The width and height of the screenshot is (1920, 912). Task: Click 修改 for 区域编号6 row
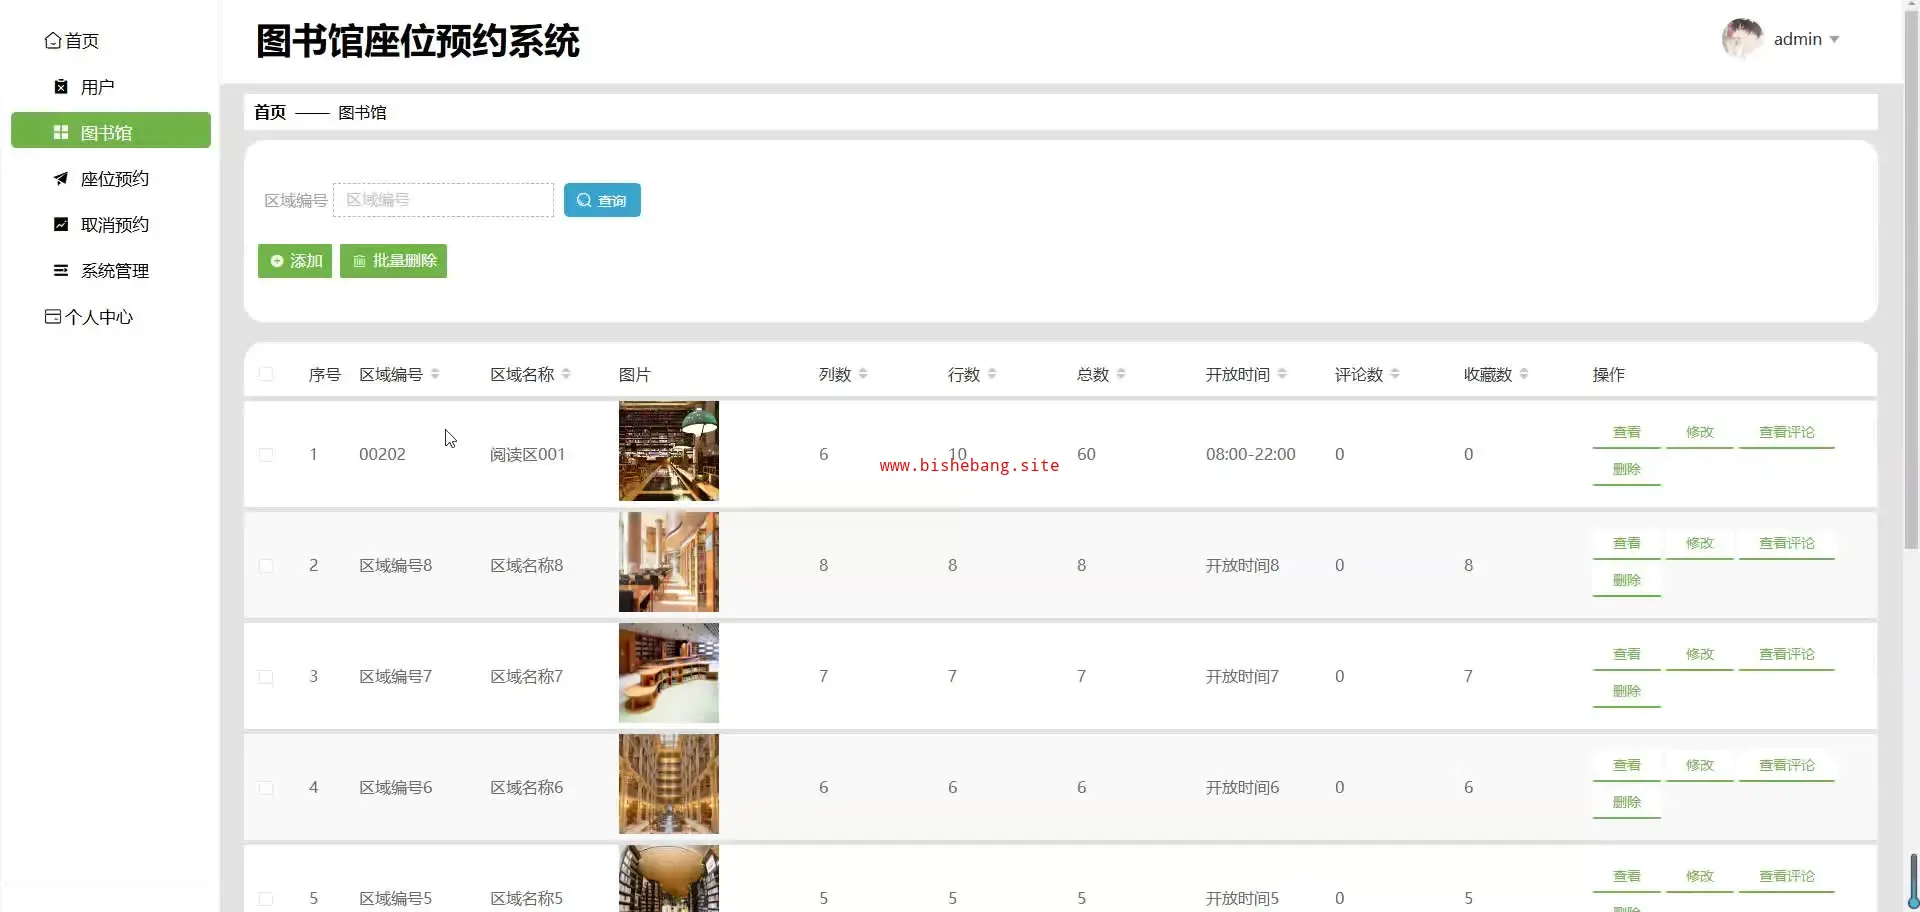(x=1700, y=766)
